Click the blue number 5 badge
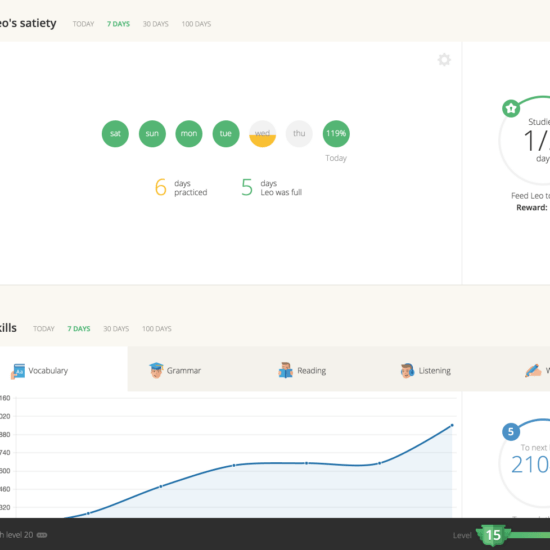Screen dimensions: 550x550 tap(511, 432)
